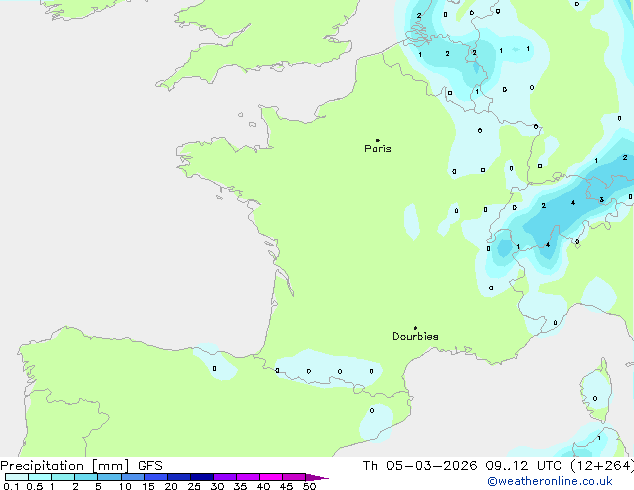Viewport: 634px width, 490px height.
Task: Pick the 0.1–0.5 mm legend swatch
Action: [17, 477]
